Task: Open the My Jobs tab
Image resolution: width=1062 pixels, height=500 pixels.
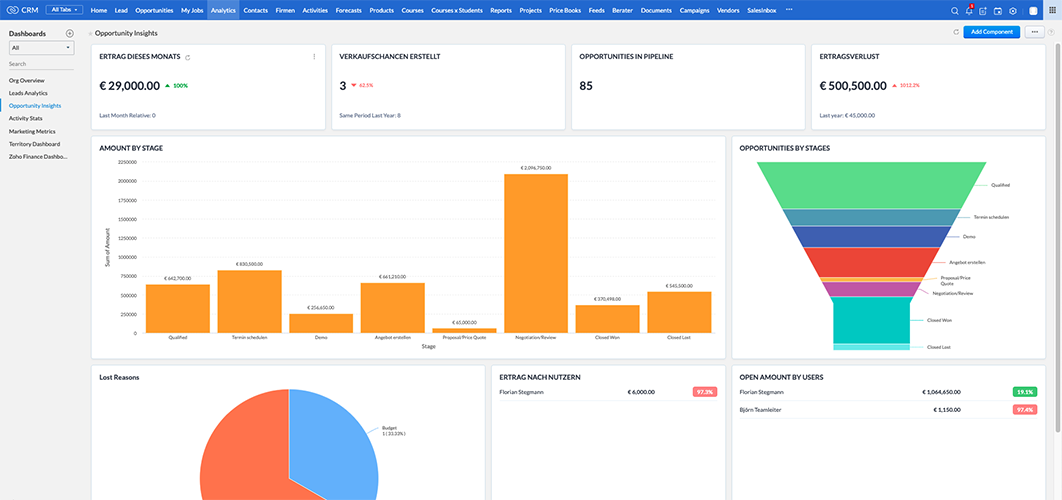Action: click(192, 11)
